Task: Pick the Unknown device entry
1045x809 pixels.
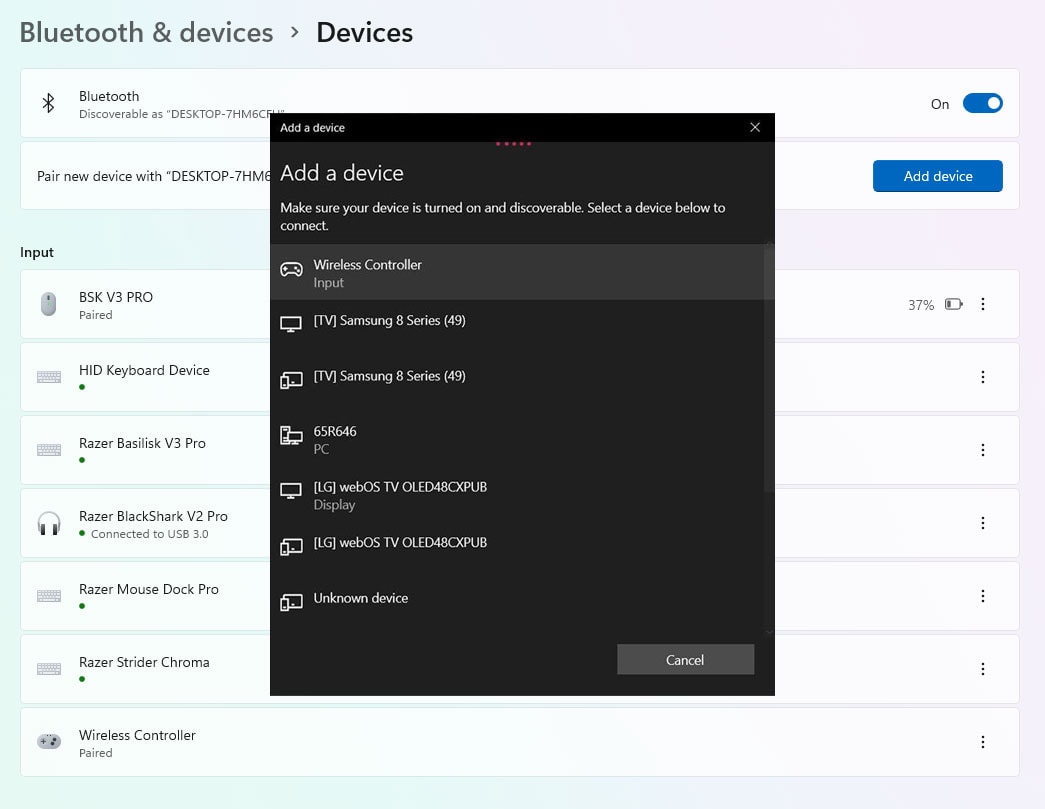Action: coord(361,598)
